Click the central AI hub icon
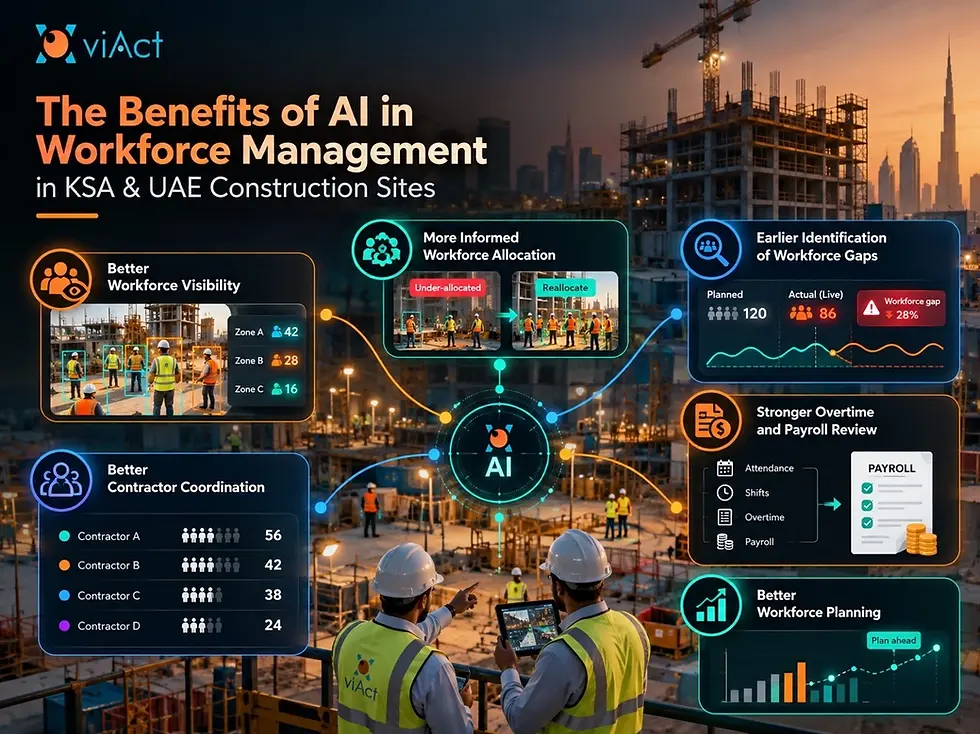Screen dimensions: 980x734 point(499,453)
